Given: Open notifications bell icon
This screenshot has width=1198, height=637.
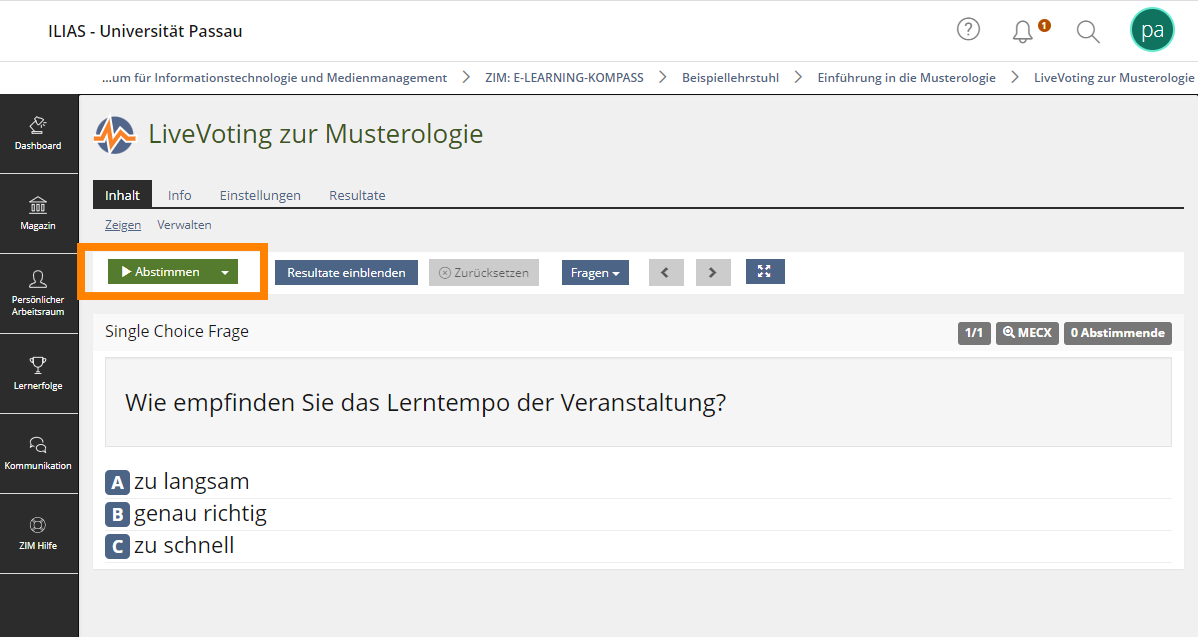Looking at the screenshot, I should pyautogui.click(x=1022, y=31).
